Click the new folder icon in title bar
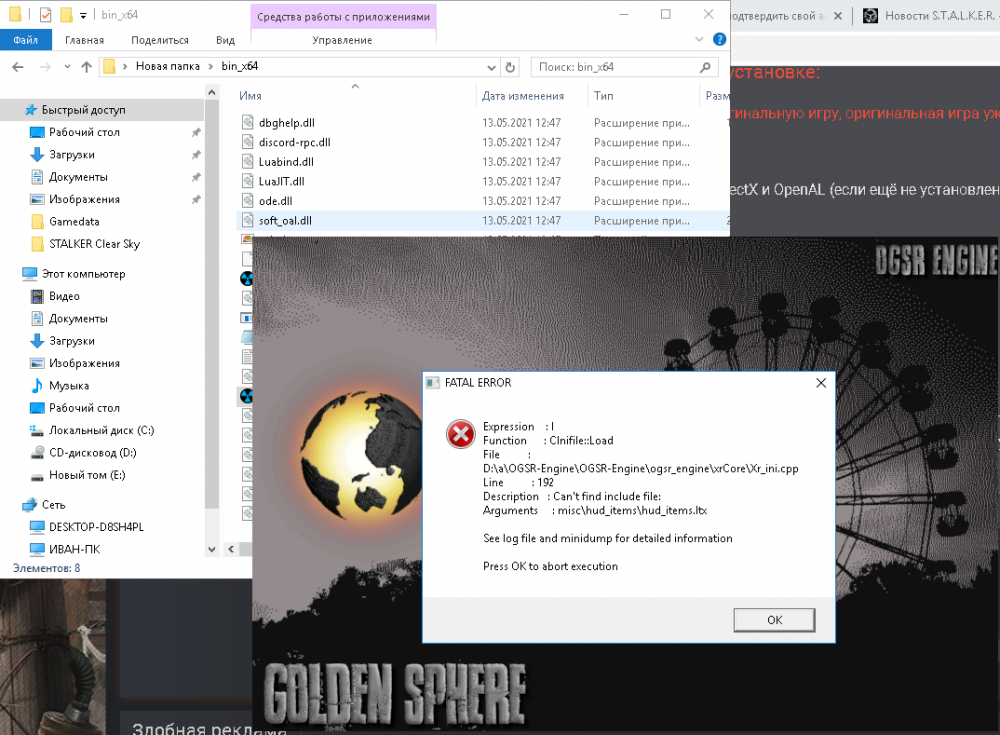 66,14
